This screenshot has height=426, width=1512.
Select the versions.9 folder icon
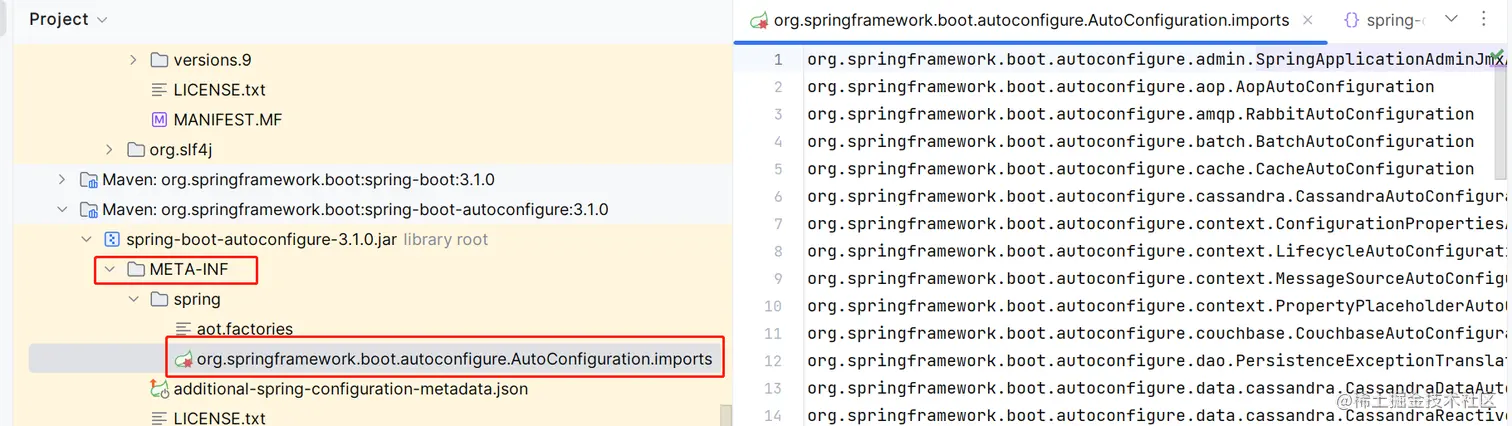(159, 60)
